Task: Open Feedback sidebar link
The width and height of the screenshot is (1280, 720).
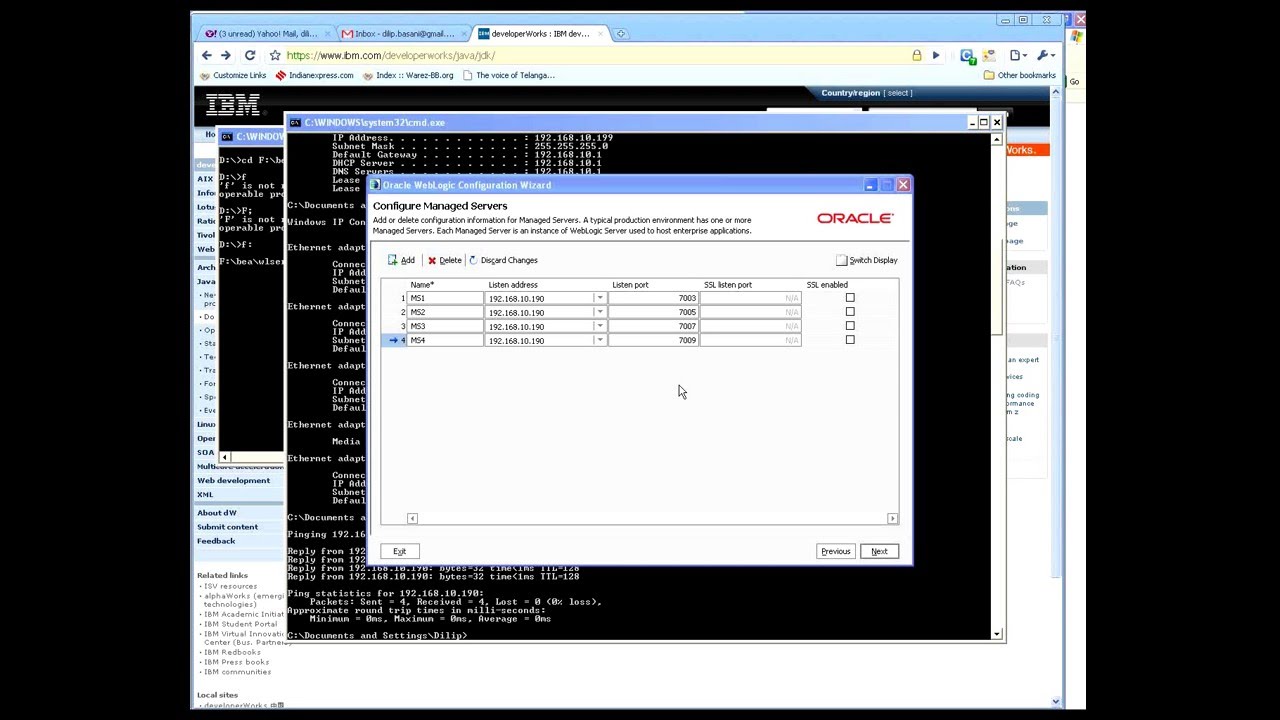Action: [216, 541]
